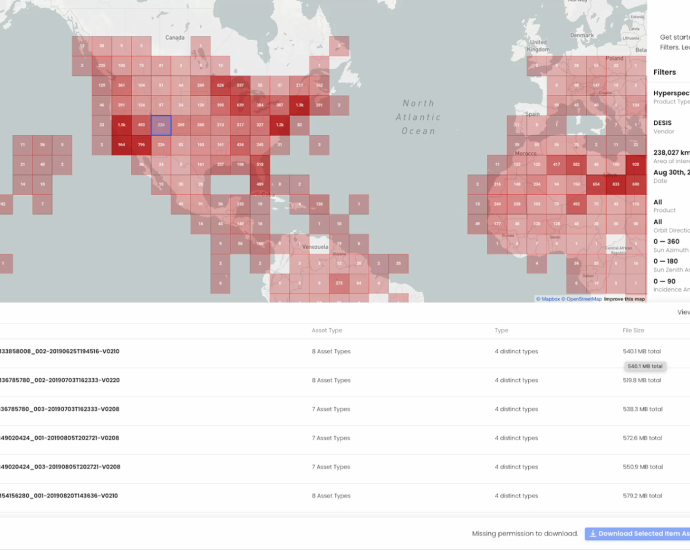Click the 550.9 MB total file size cell

coord(642,467)
